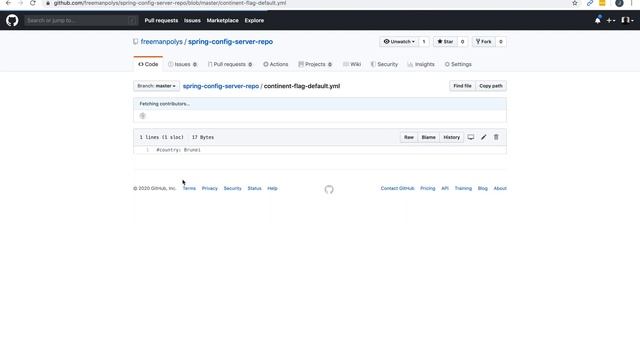The image size is (640, 360).
Task: Click the trash delete file icon
Action: 496,137
